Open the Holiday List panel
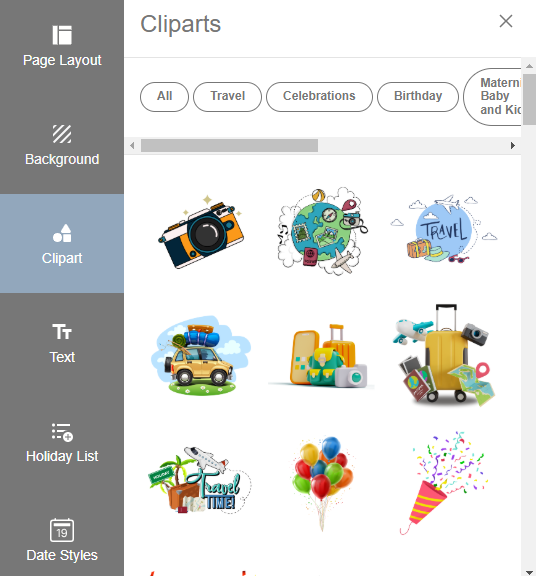The width and height of the screenshot is (536, 576). point(62,442)
